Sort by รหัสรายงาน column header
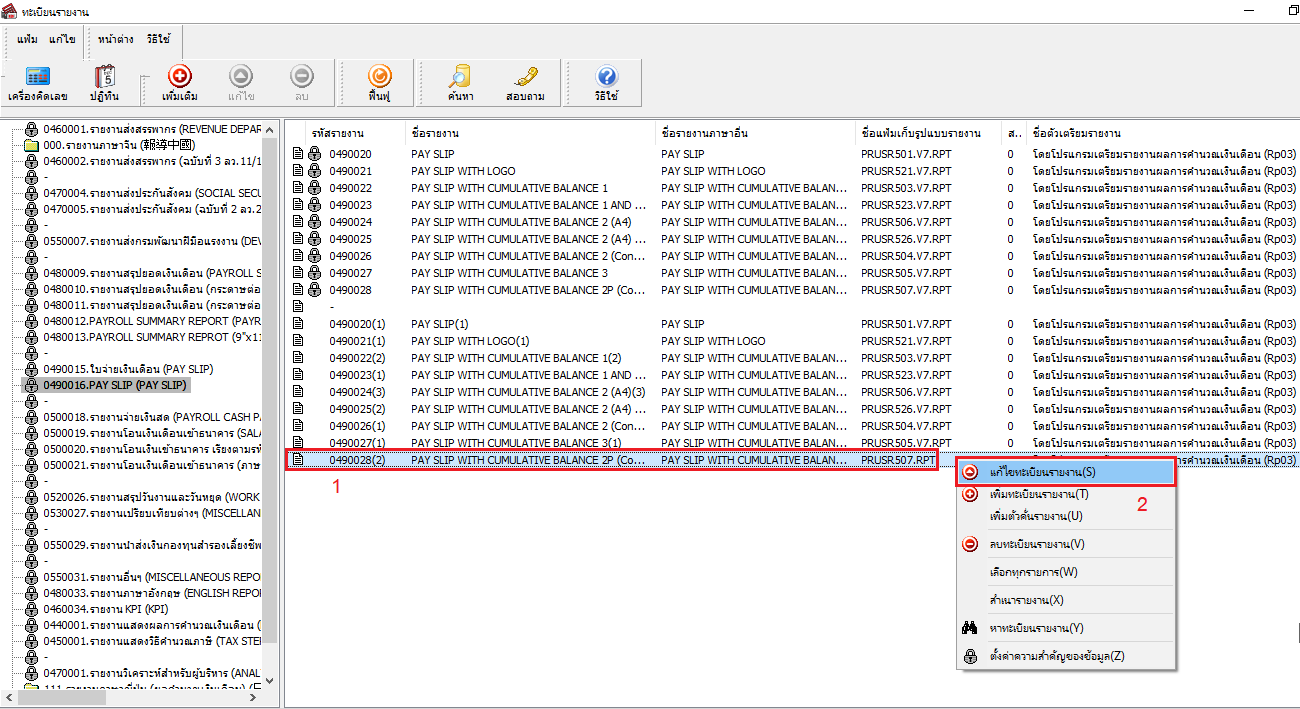1300x709 pixels. [x=337, y=133]
